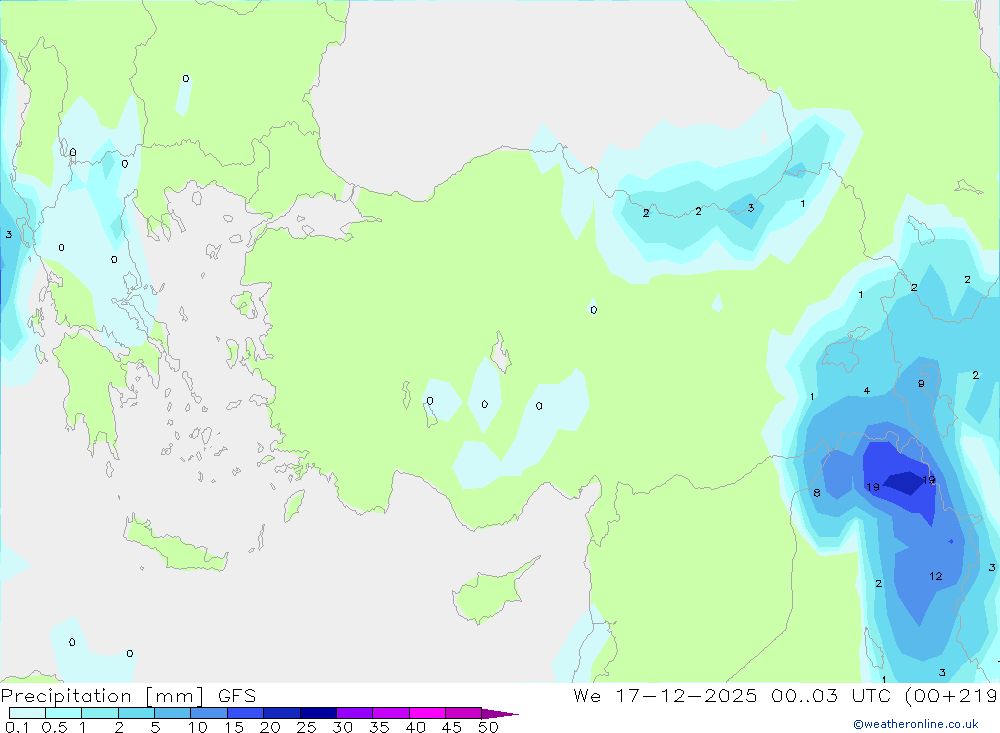The image size is (1000, 733).
Task: Click the legend scale label "30"
Action: point(342,727)
